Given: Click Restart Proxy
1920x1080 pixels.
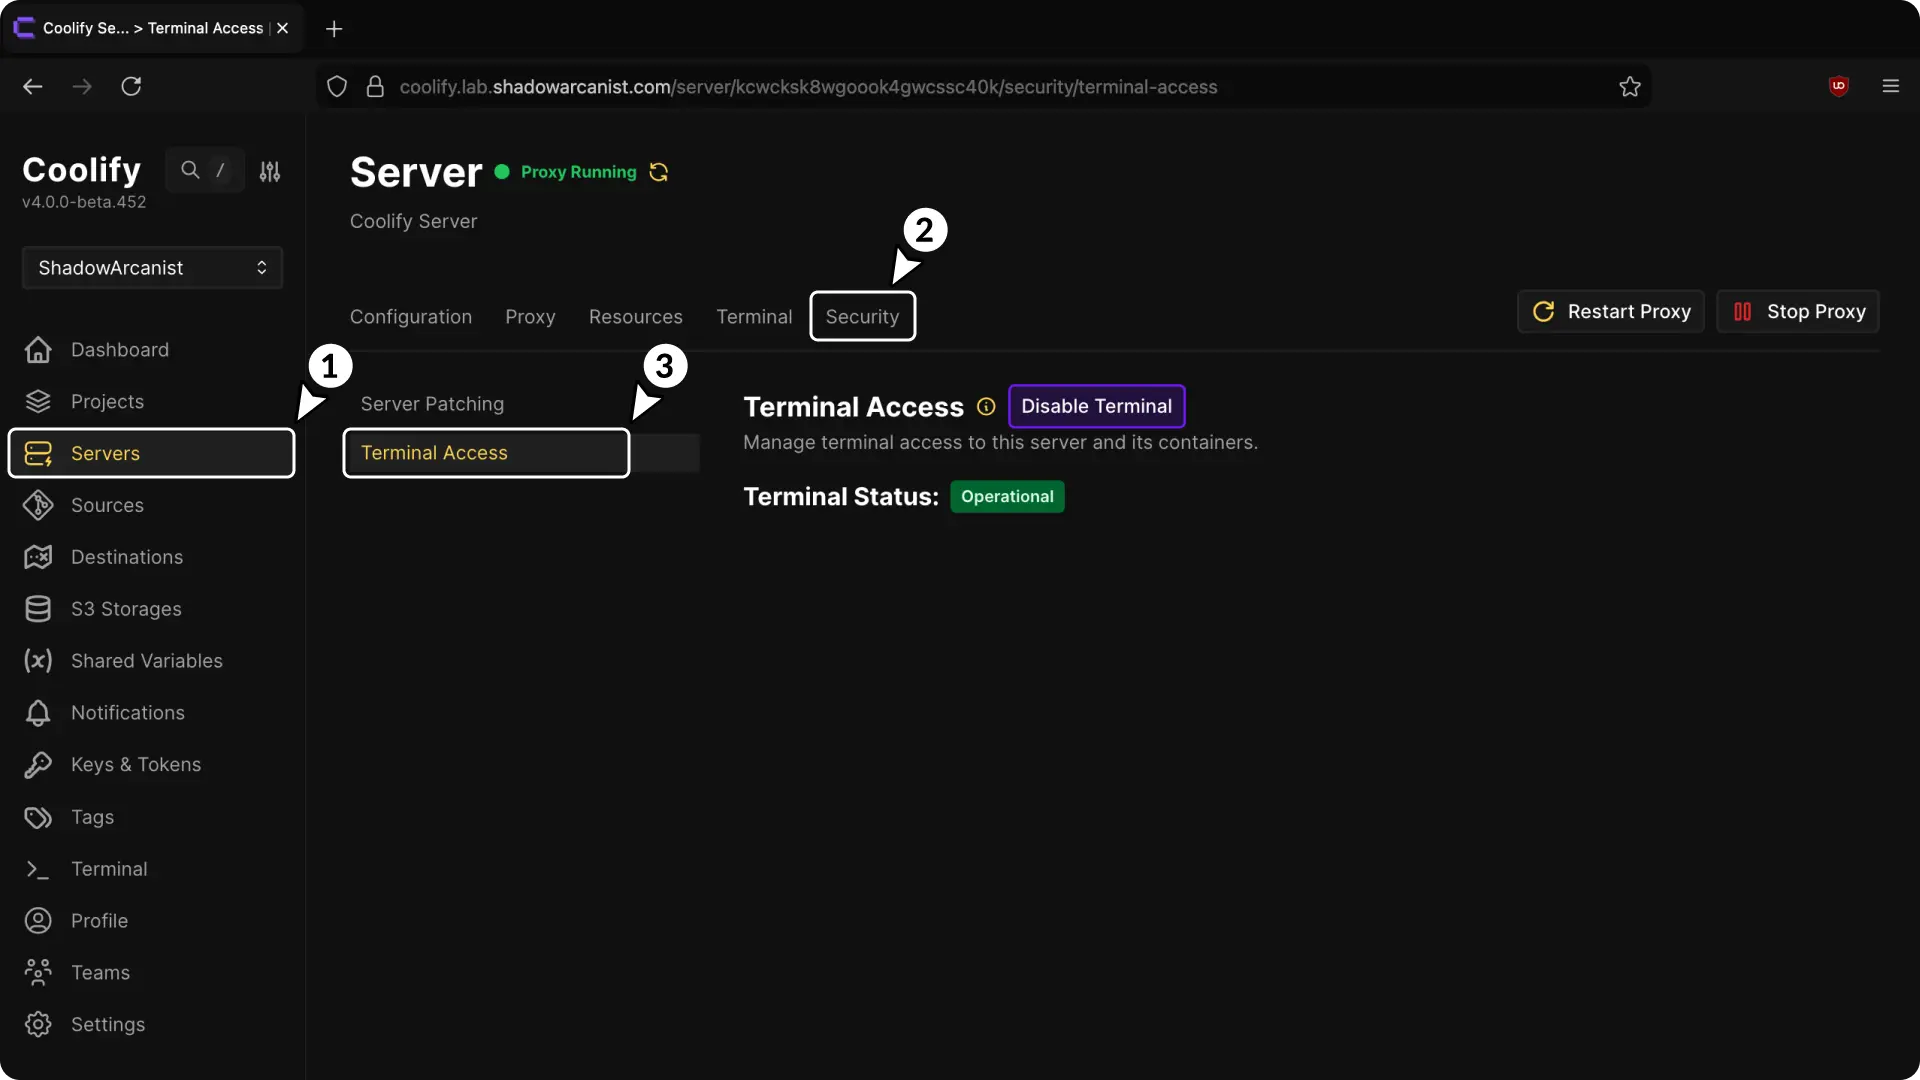Looking at the screenshot, I should pyautogui.click(x=1611, y=311).
